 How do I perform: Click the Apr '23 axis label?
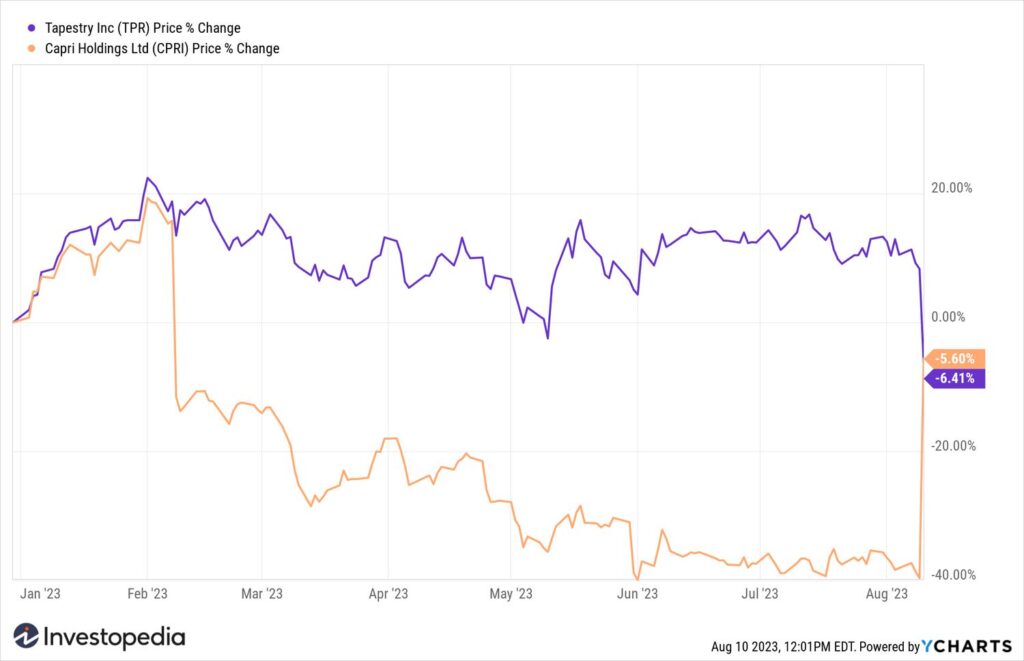point(388,594)
